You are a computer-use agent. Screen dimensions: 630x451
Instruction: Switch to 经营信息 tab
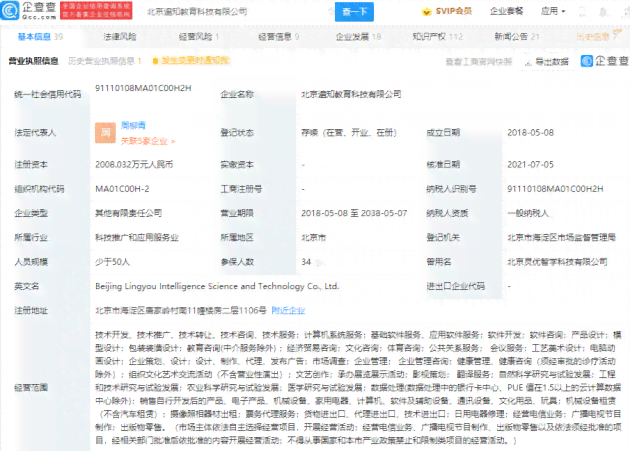coord(278,37)
